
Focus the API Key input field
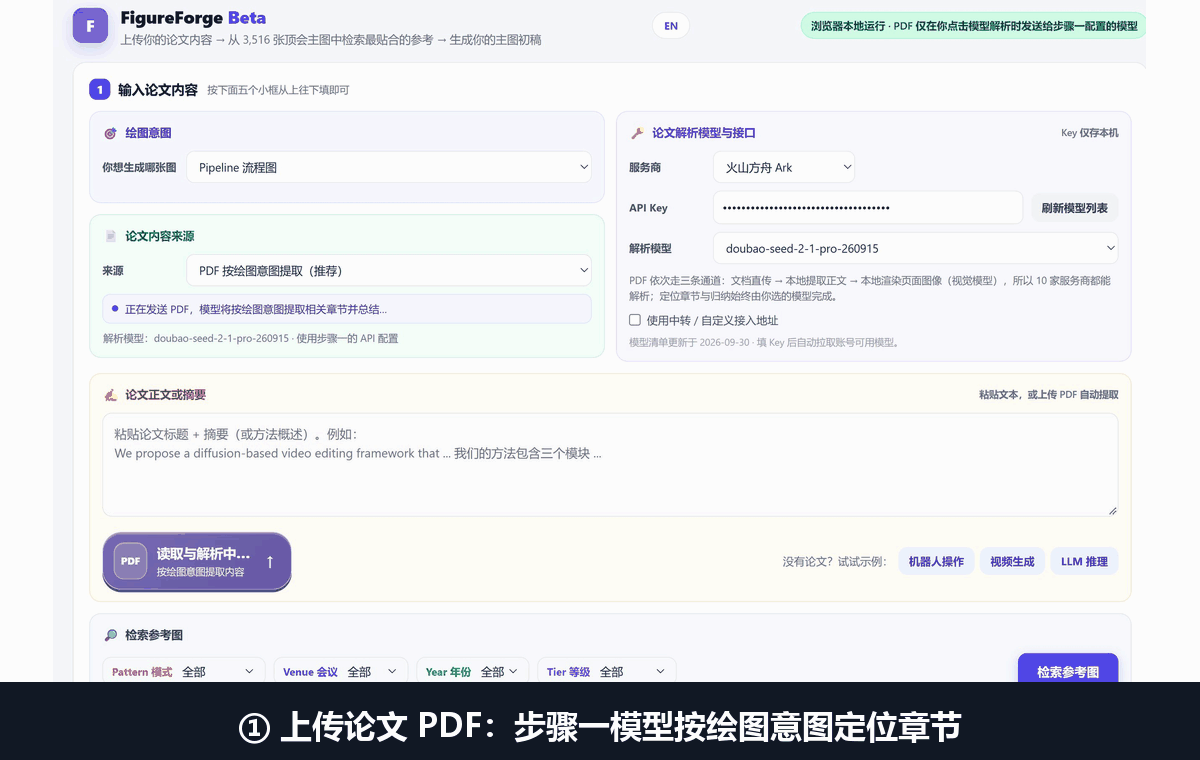tap(868, 208)
